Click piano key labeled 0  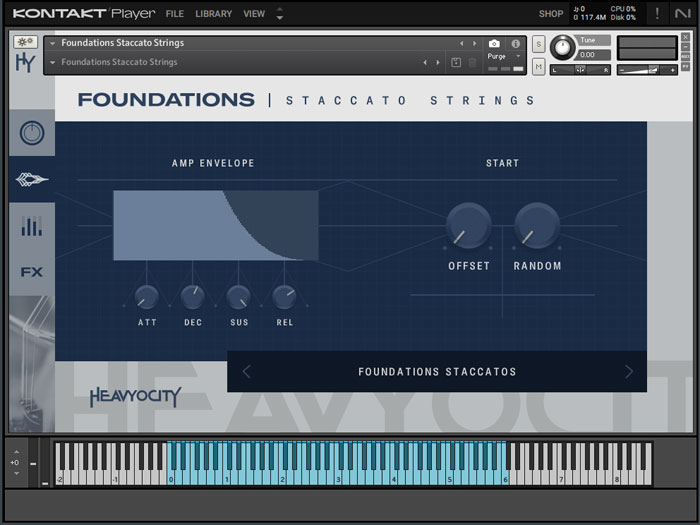point(171,479)
